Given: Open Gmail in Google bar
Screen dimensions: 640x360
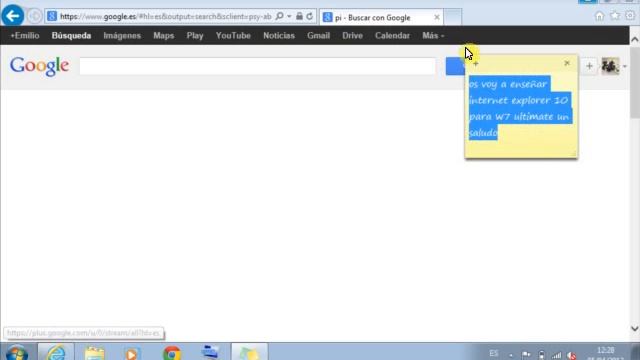Looking at the screenshot, I should point(318,36).
